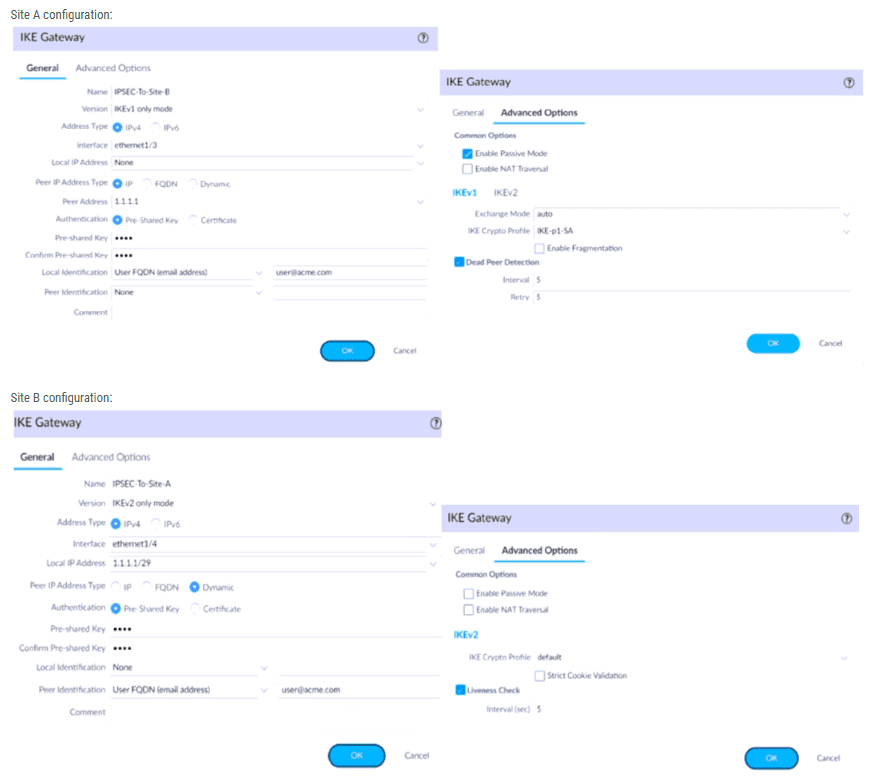This screenshot has width=875, height=783.
Task: Enable the Fragmentation checkbox
Action: pyautogui.click(x=540, y=248)
